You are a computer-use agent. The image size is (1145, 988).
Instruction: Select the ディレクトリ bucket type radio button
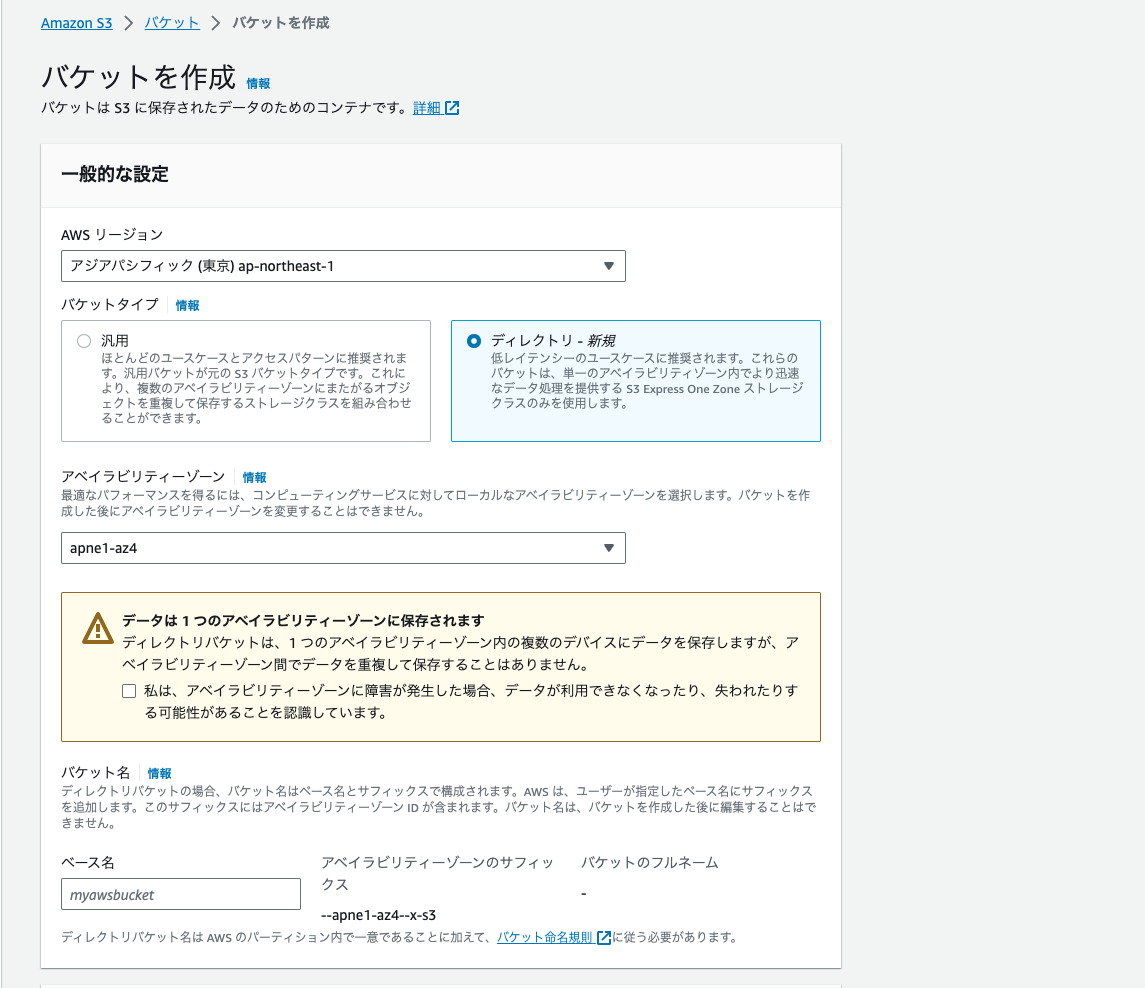[474, 341]
